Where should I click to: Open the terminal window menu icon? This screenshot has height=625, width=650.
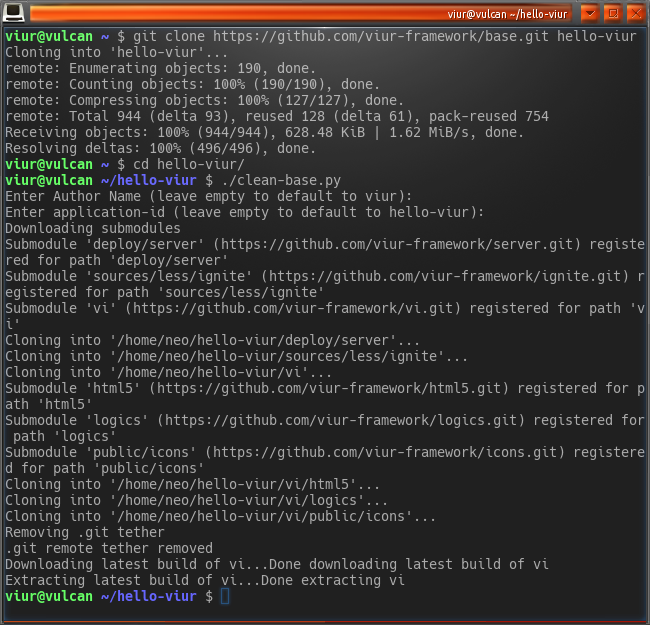(x=13, y=12)
